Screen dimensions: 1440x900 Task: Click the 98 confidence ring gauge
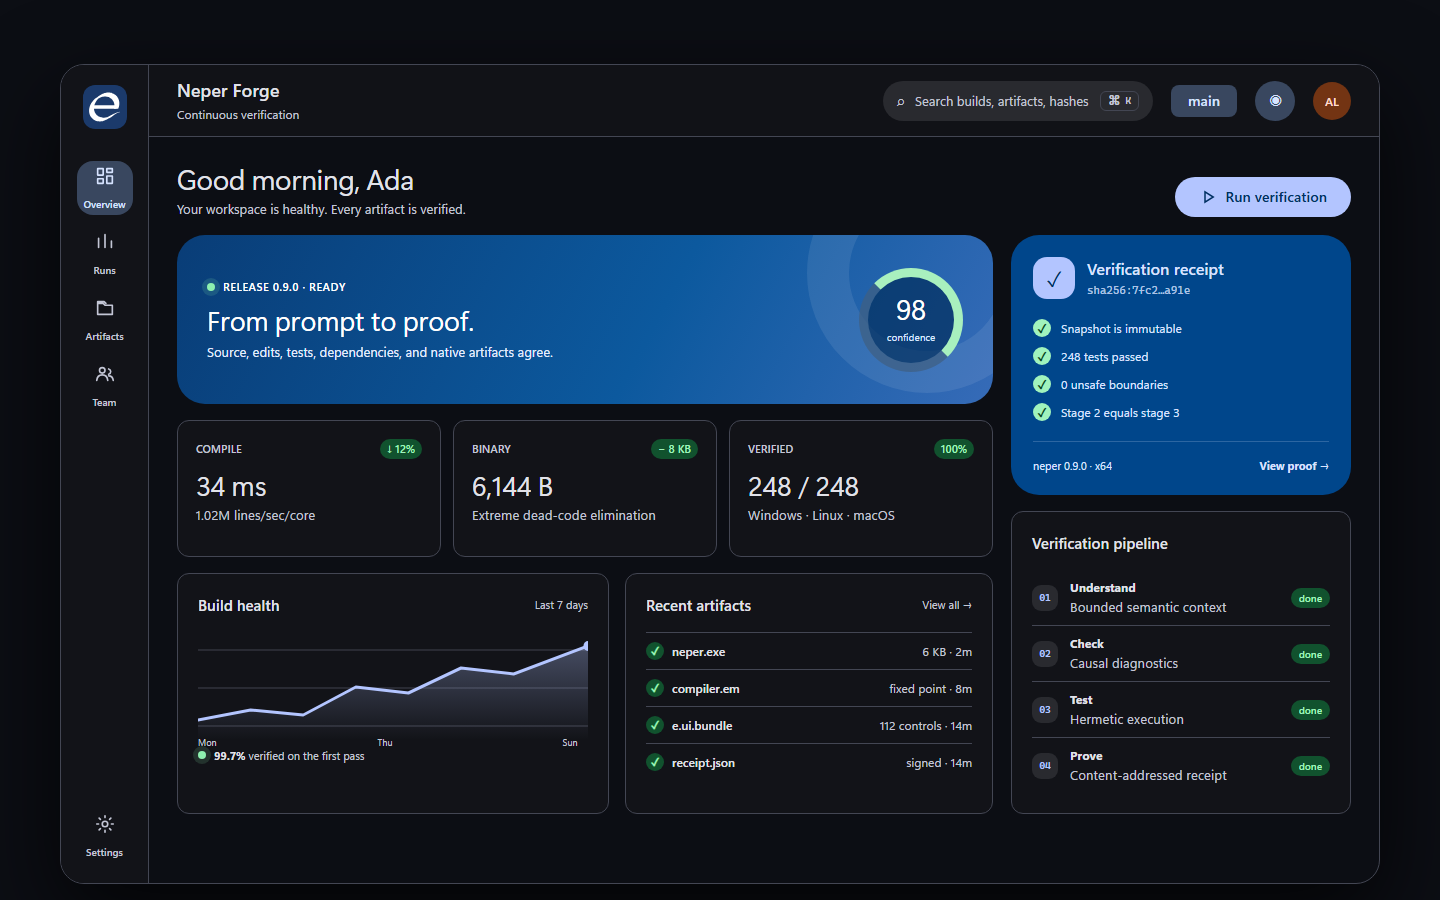pos(911,320)
